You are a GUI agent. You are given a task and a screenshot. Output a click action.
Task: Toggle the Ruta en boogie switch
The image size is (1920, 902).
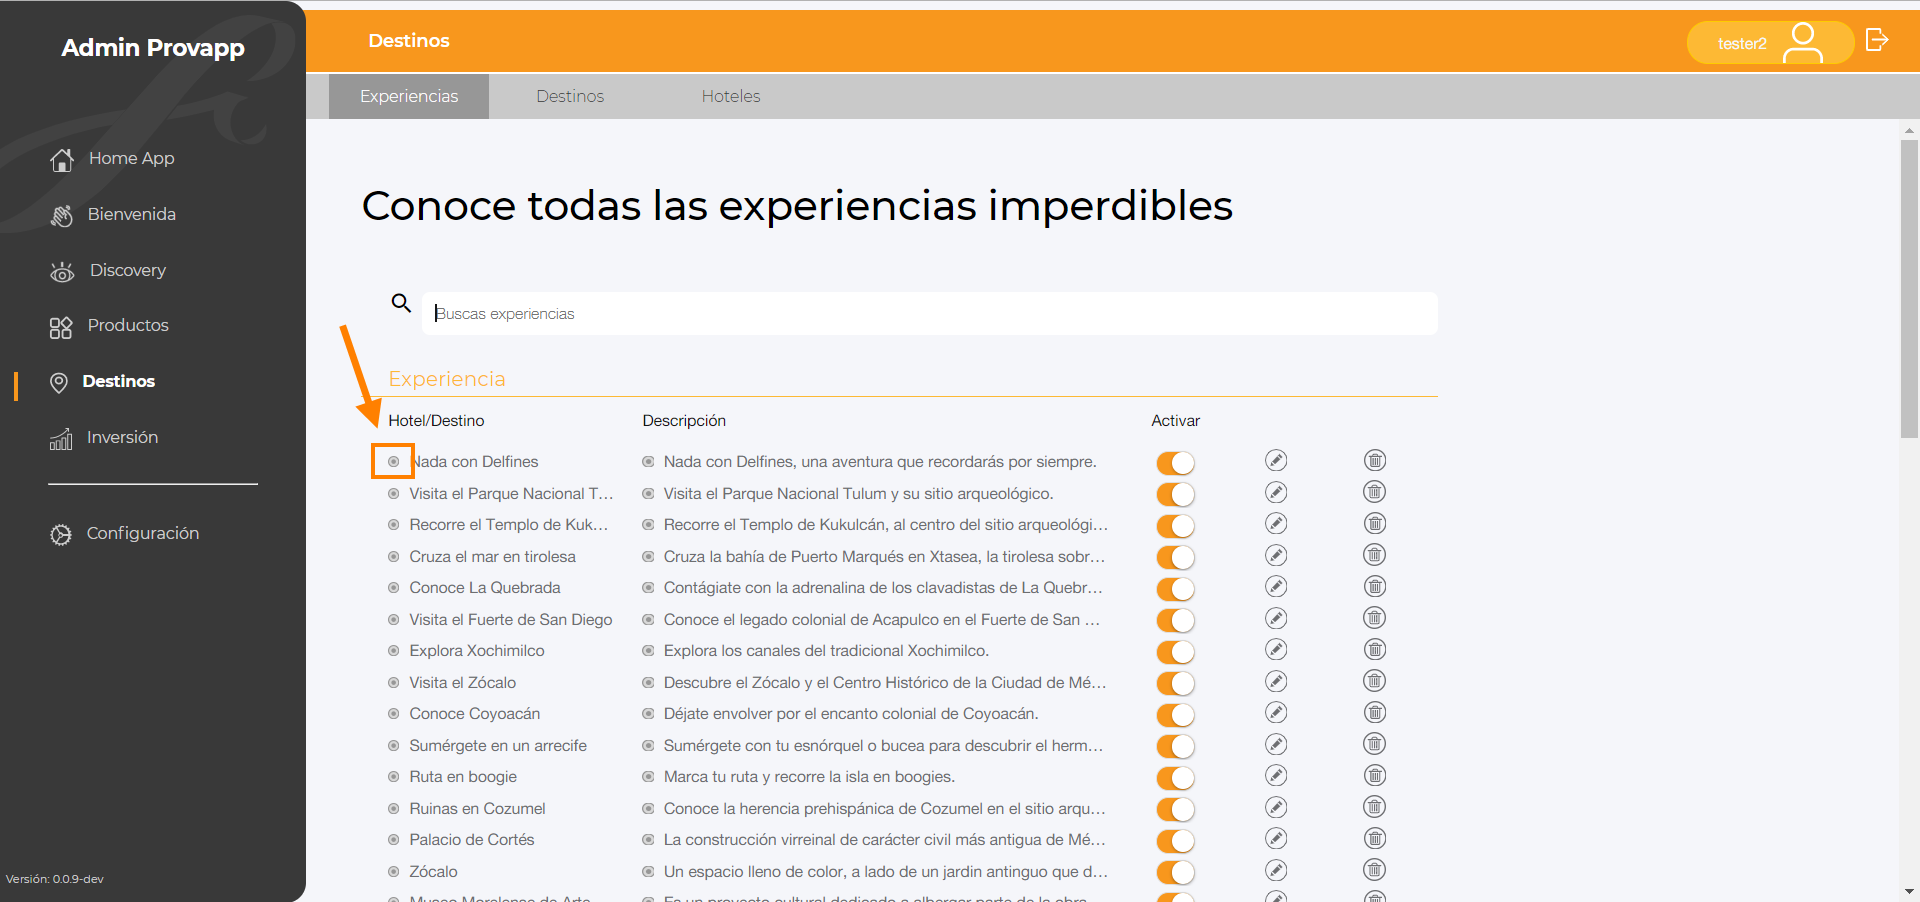click(1176, 778)
